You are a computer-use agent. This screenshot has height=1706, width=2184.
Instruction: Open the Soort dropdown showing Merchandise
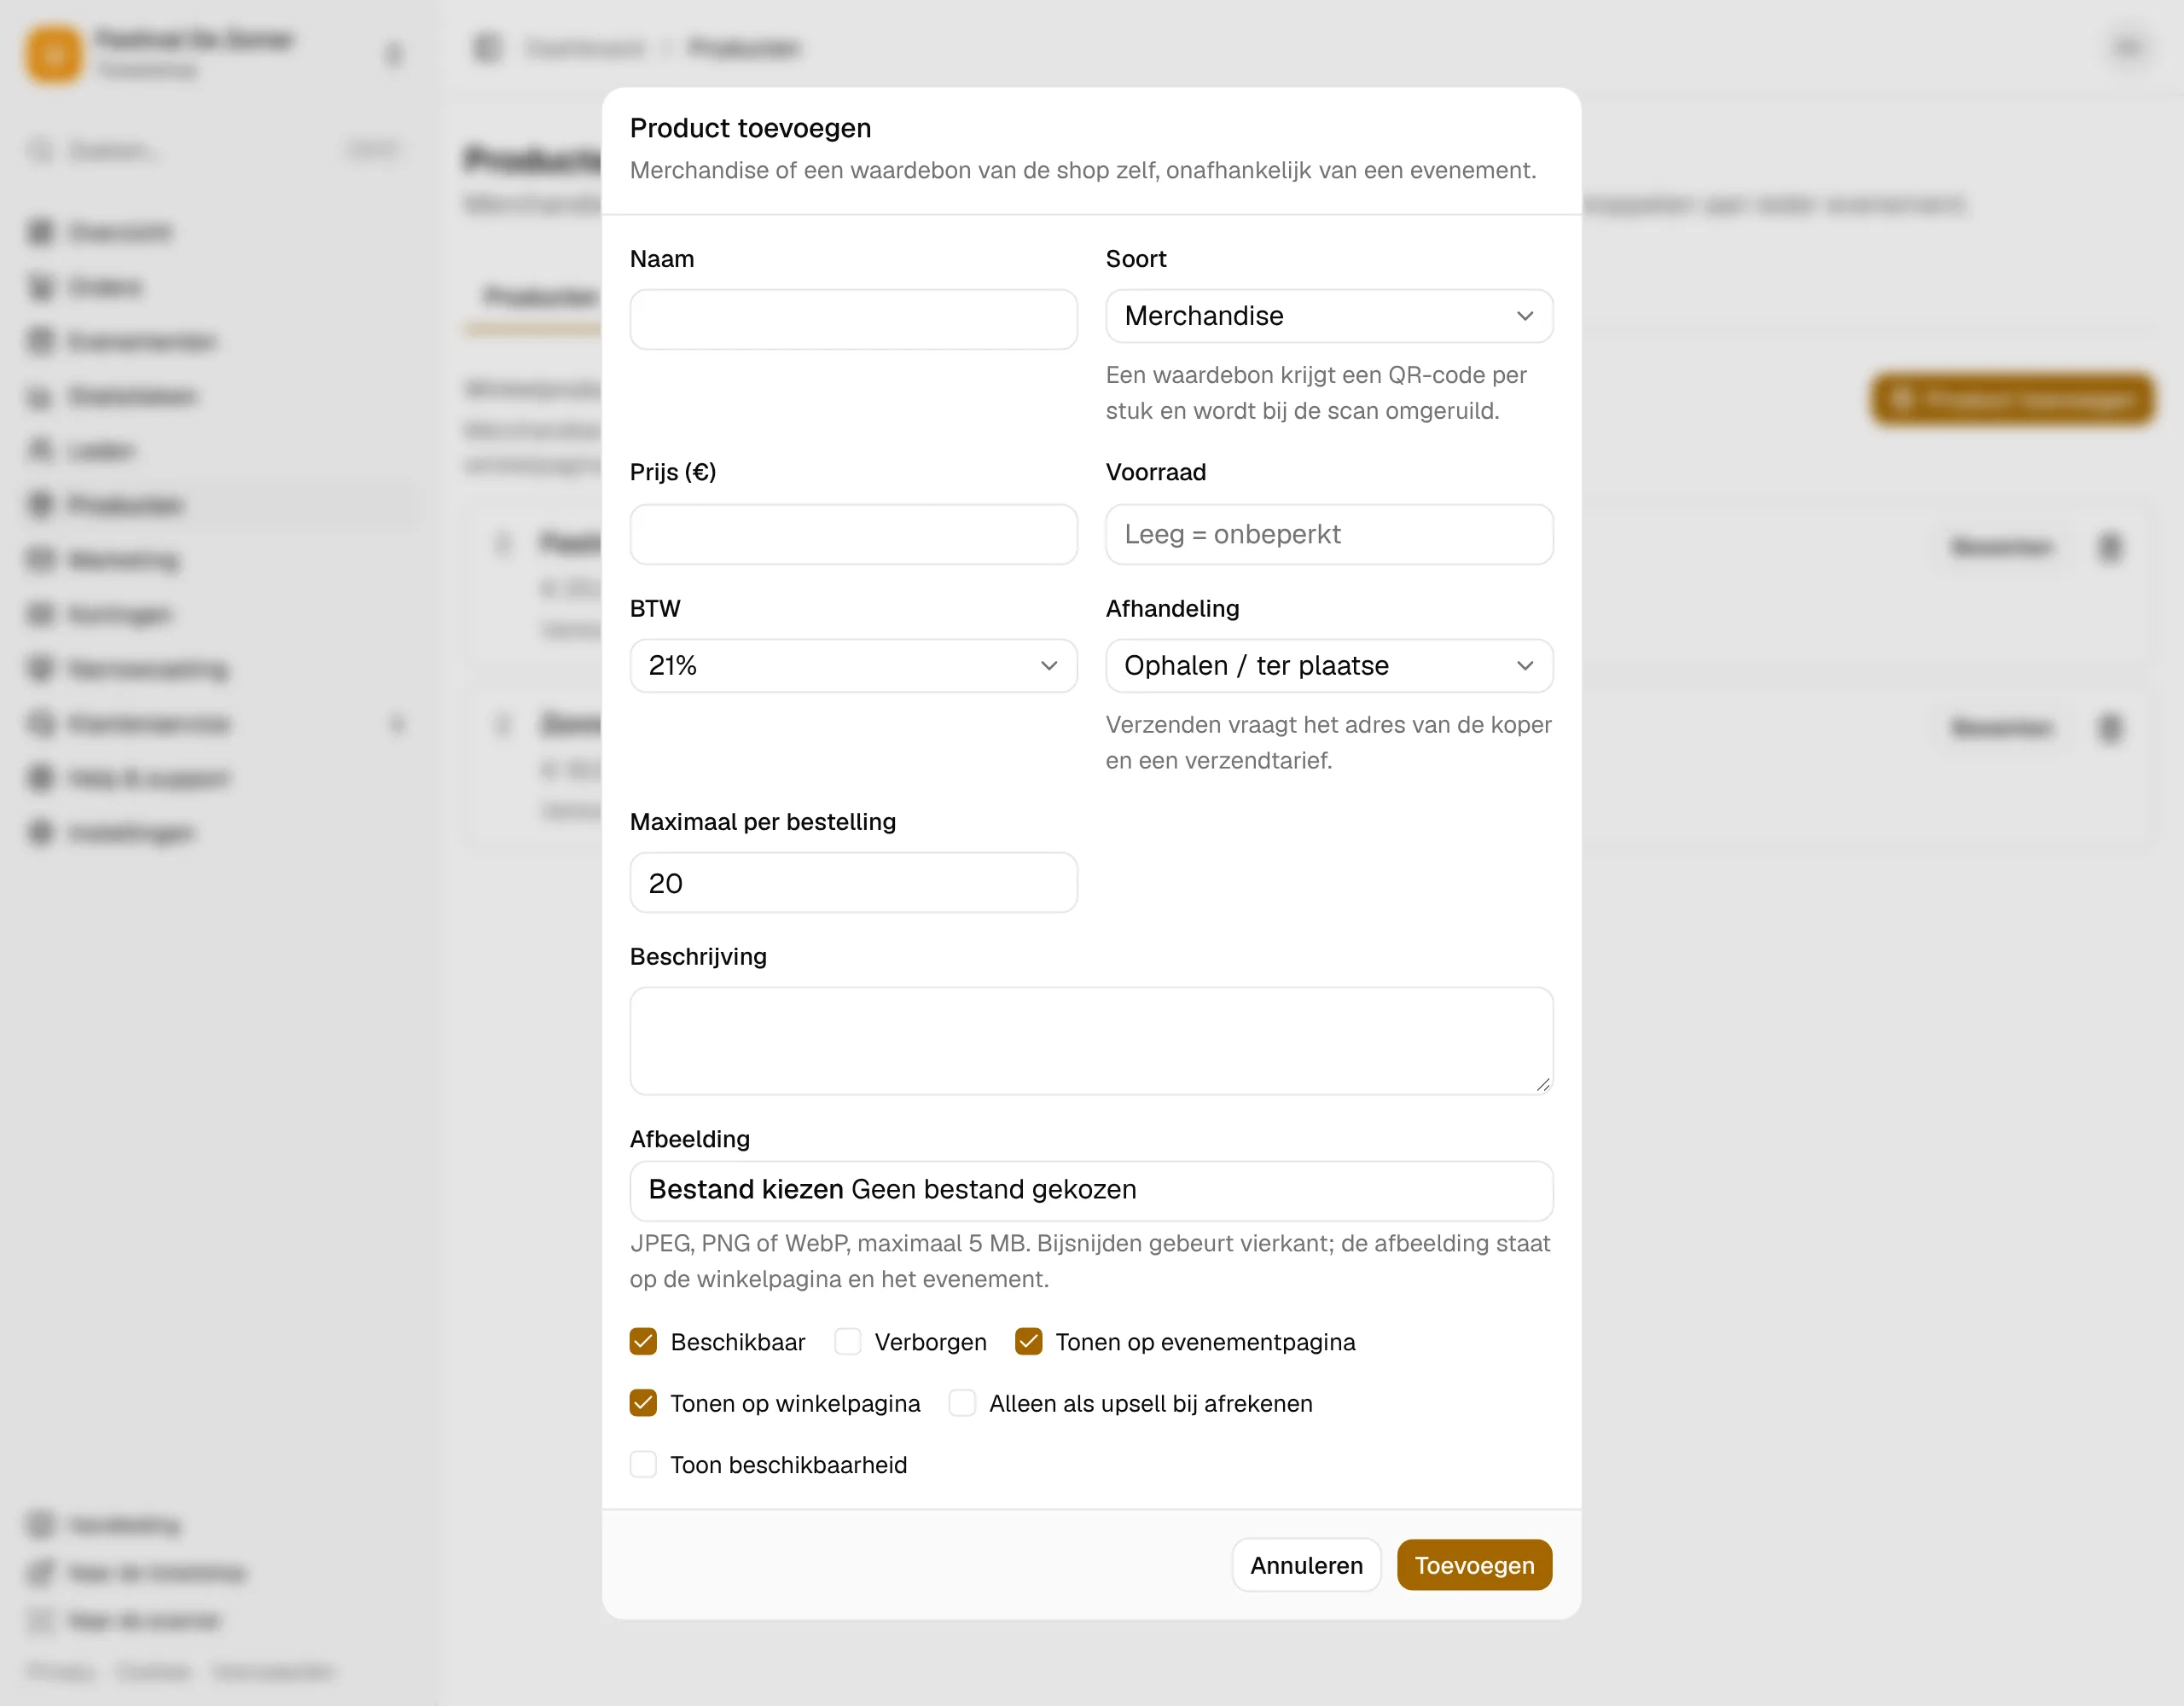[x=1329, y=316]
